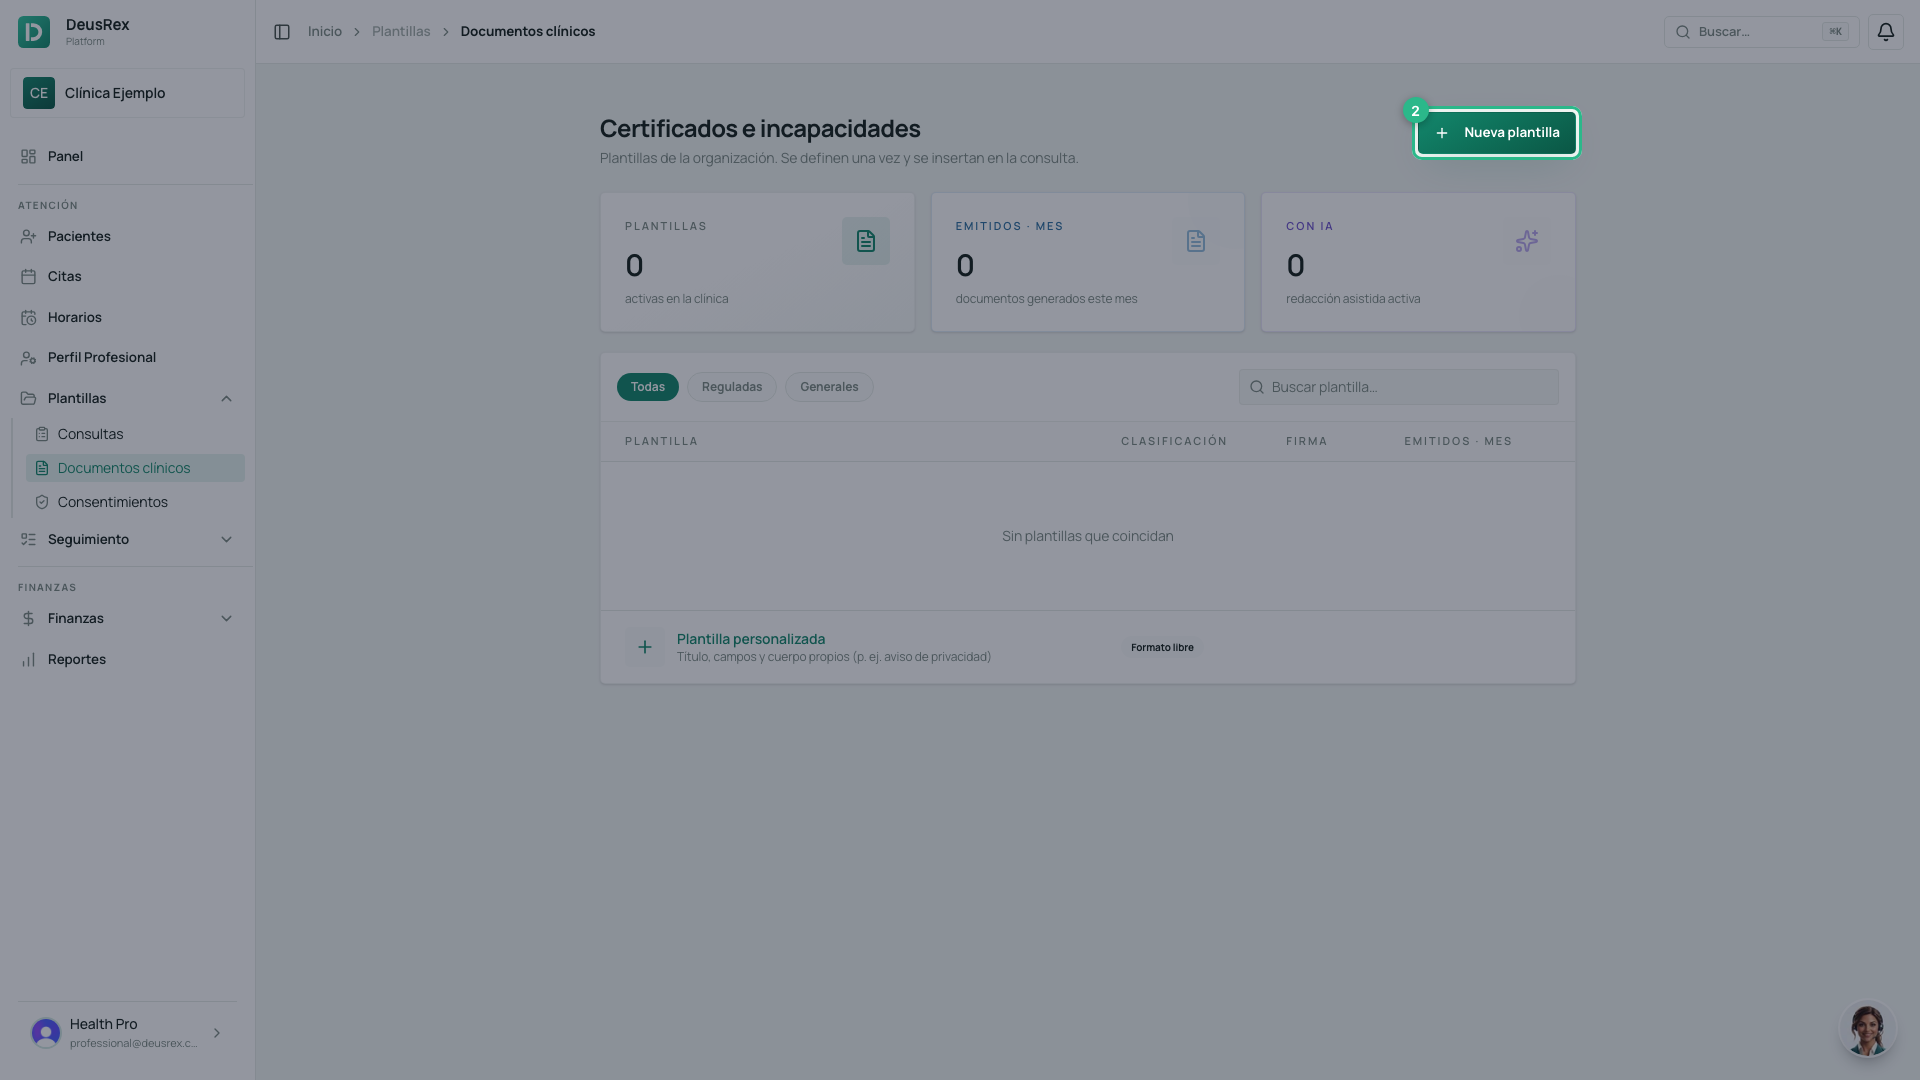Select the Generales filter tab
Viewport: 1920px width, 1080px height.
[x=829, y=387]
